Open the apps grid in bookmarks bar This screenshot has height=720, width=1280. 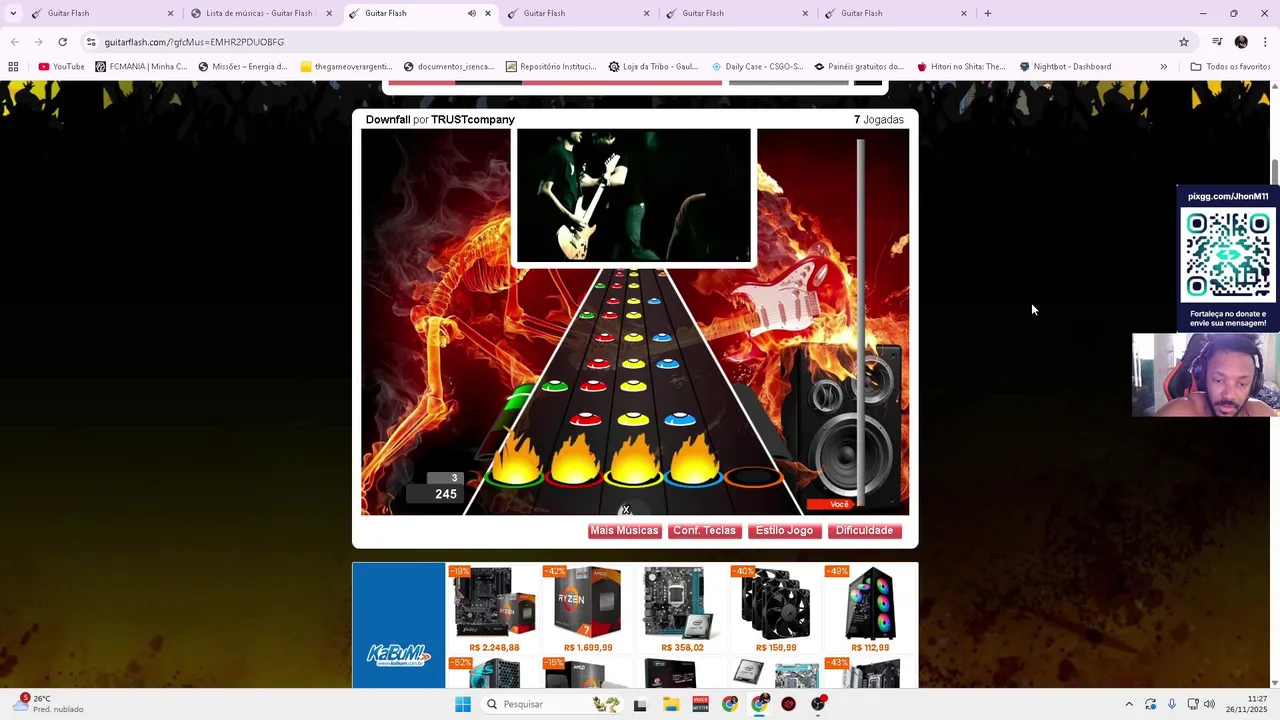click(13, 67)
